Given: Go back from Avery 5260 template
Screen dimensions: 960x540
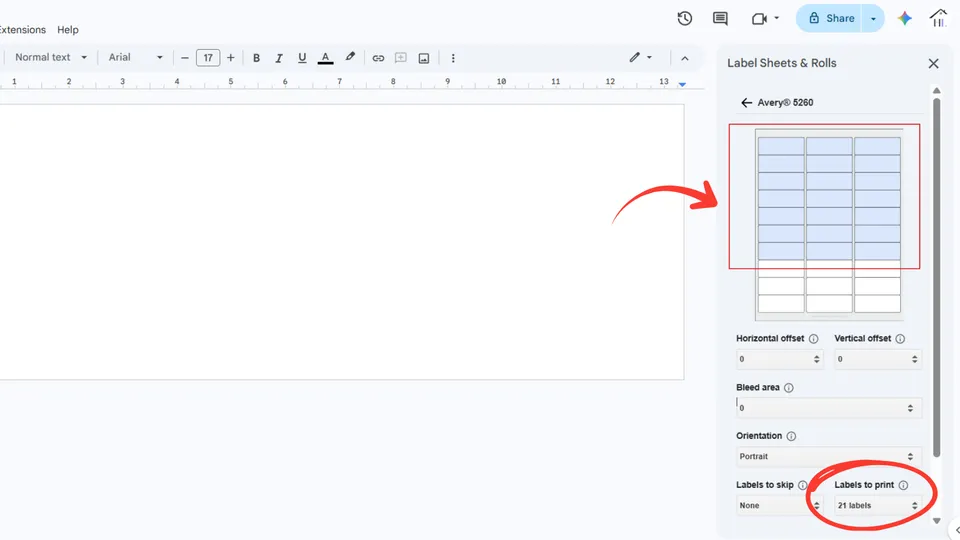Looking at the screenshot, I should point(746,103).
